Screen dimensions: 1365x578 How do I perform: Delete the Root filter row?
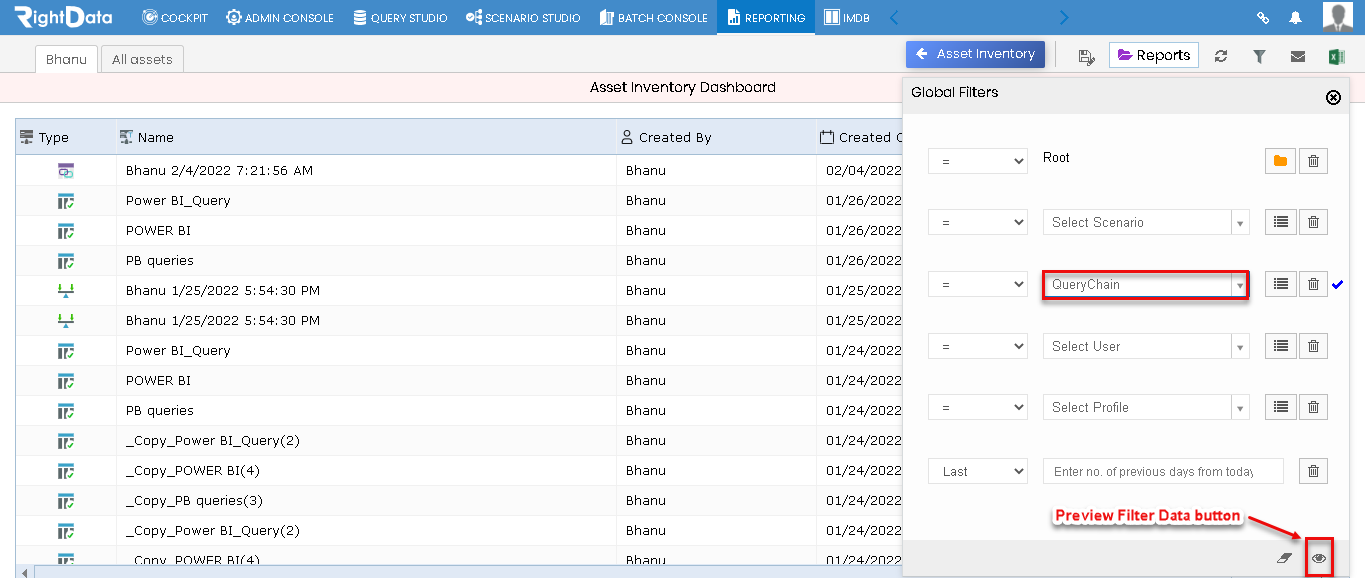pos(1314,161)
